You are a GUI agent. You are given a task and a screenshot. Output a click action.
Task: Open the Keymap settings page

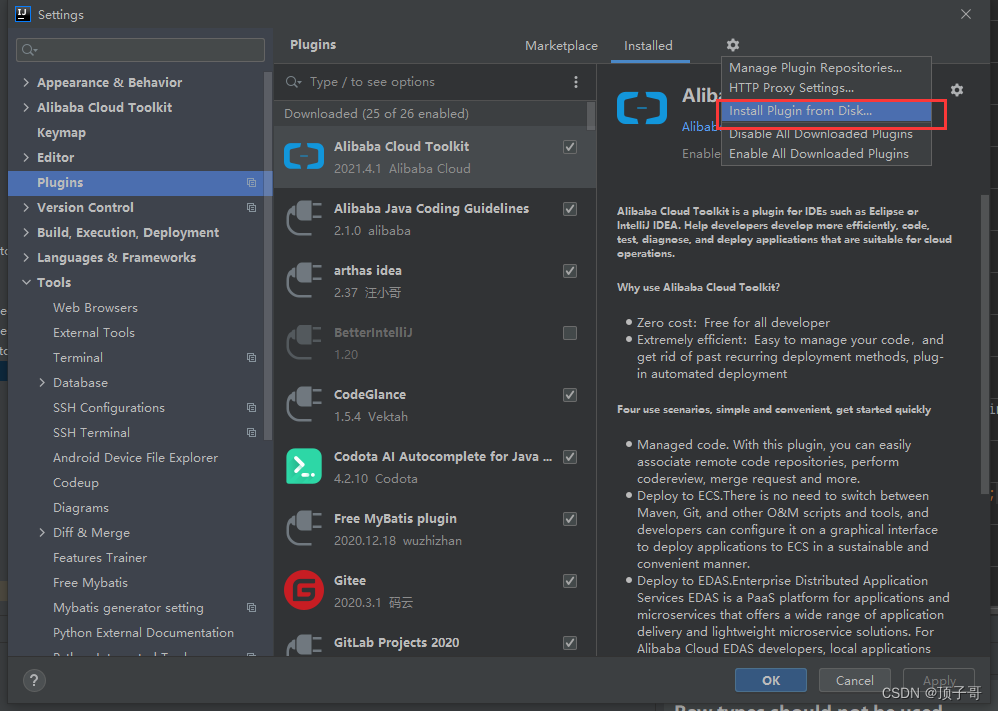(61, 132)
